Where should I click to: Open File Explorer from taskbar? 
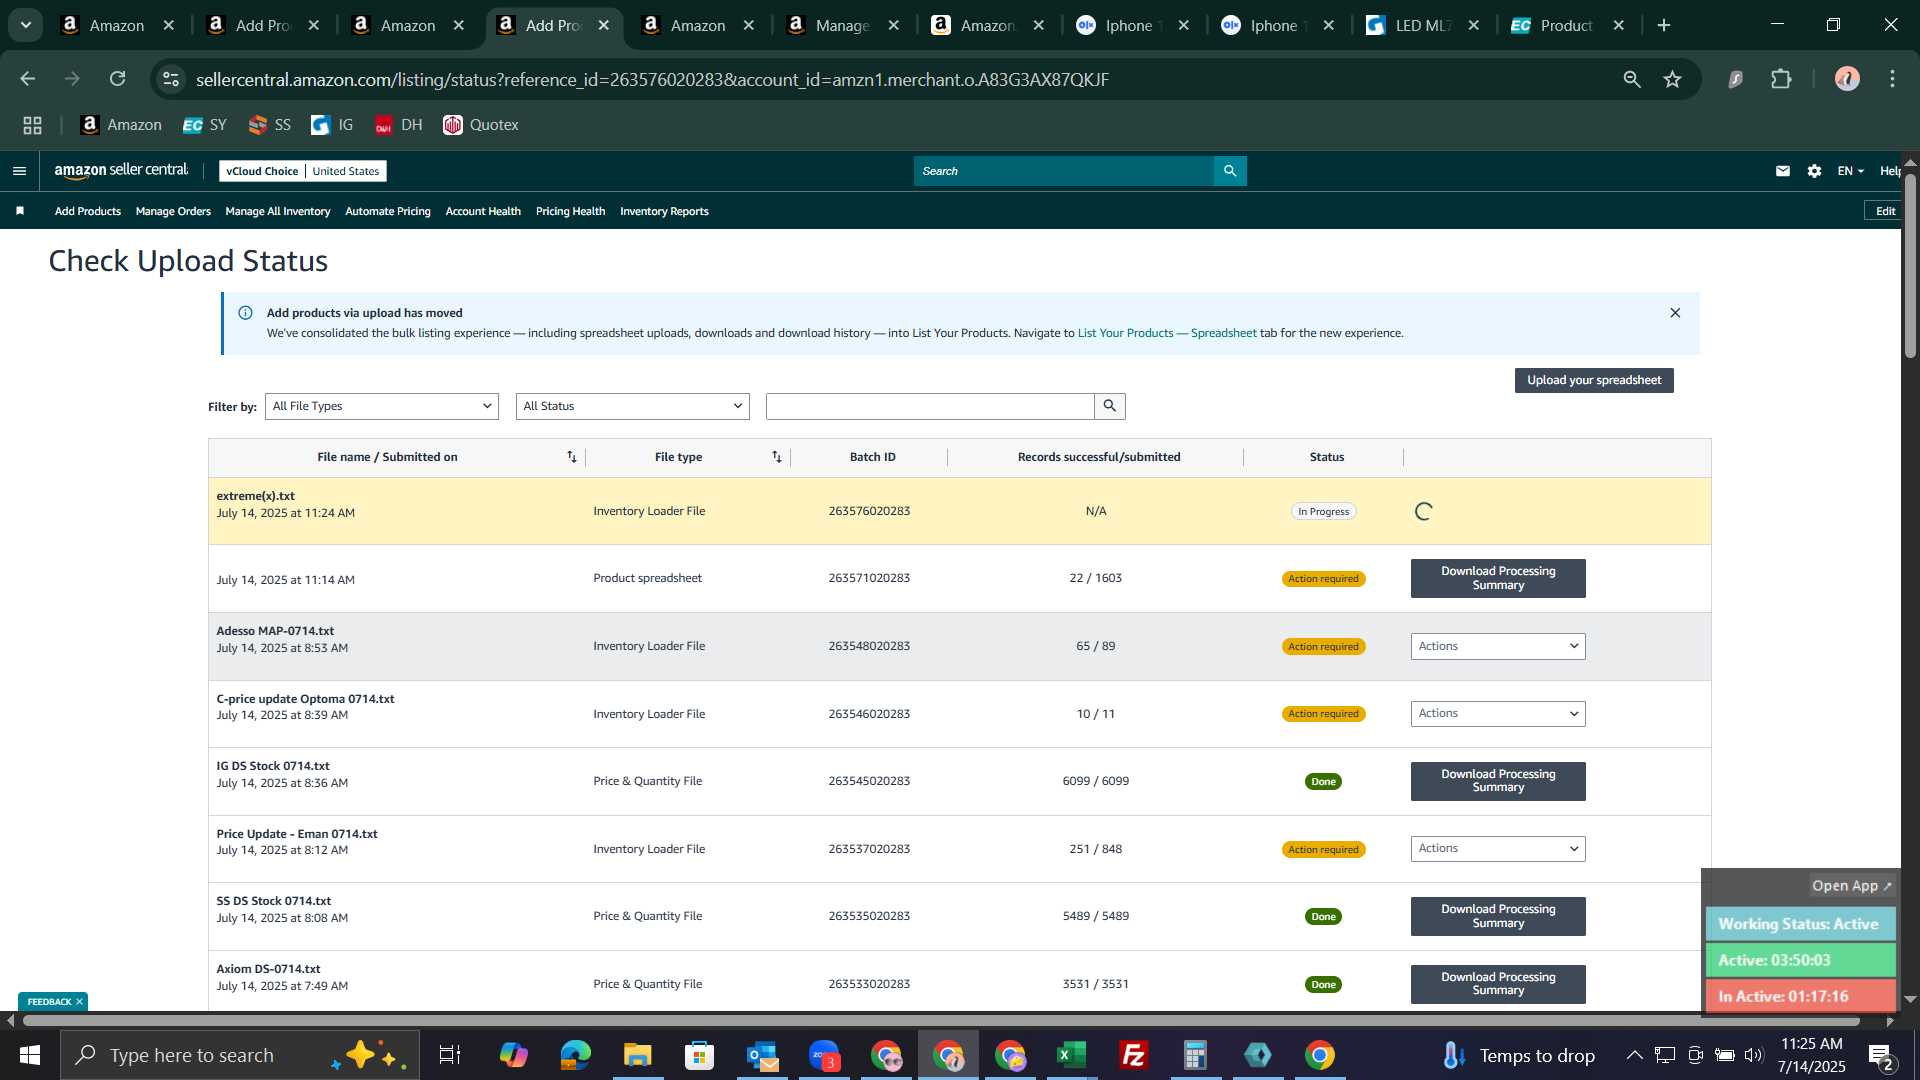coord(637,1055)
